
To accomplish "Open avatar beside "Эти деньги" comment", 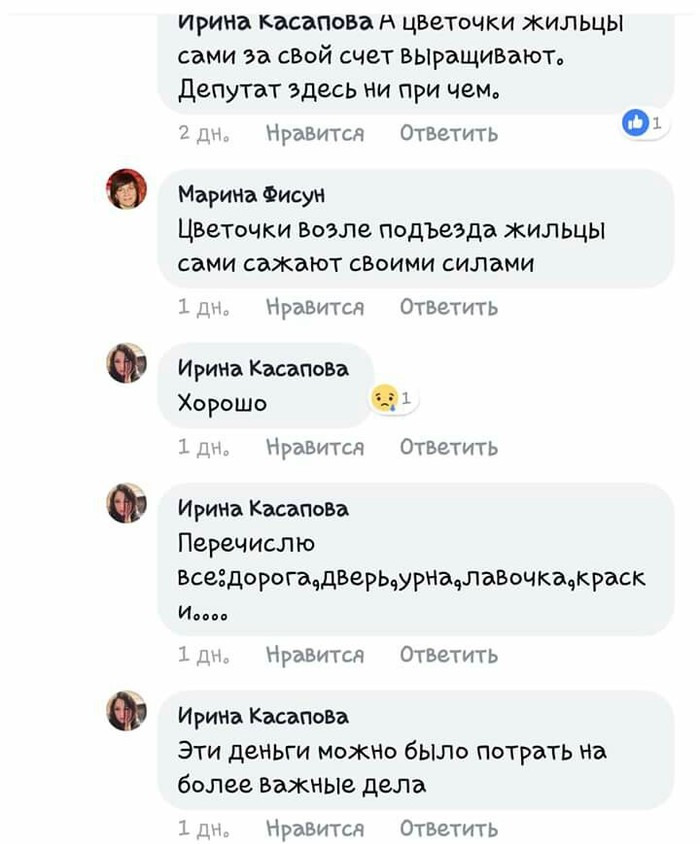I will coord(127,711).
